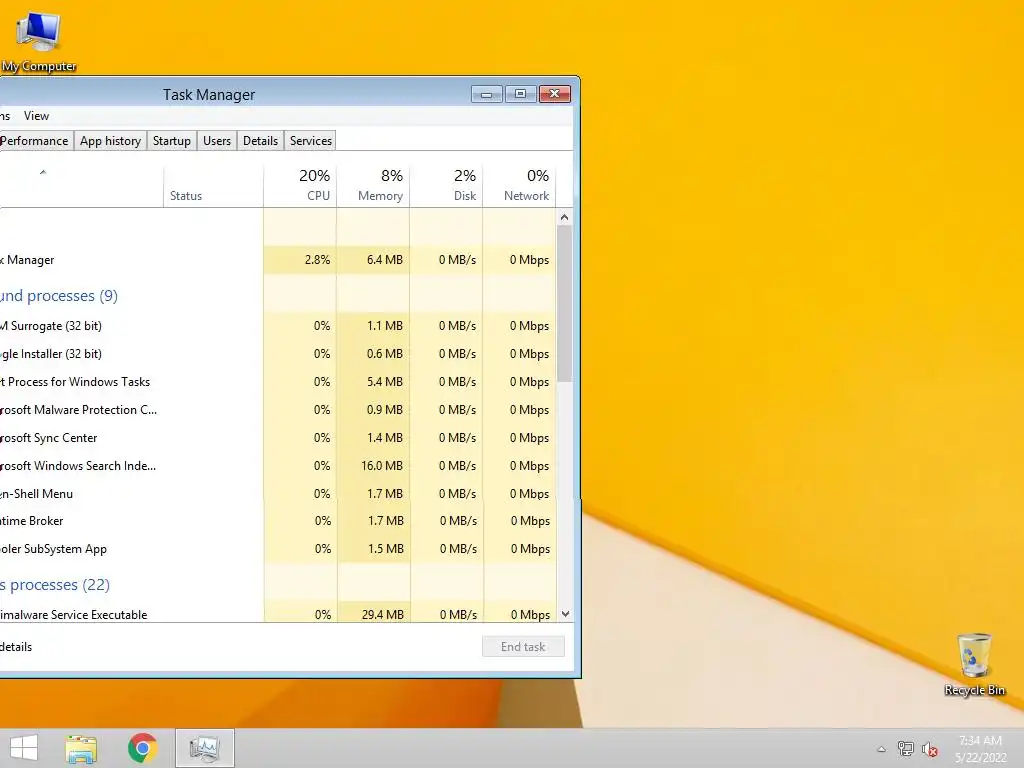Click the network tray icon
The height and width of the screenshot is (768, 1024).
point(905,749)
